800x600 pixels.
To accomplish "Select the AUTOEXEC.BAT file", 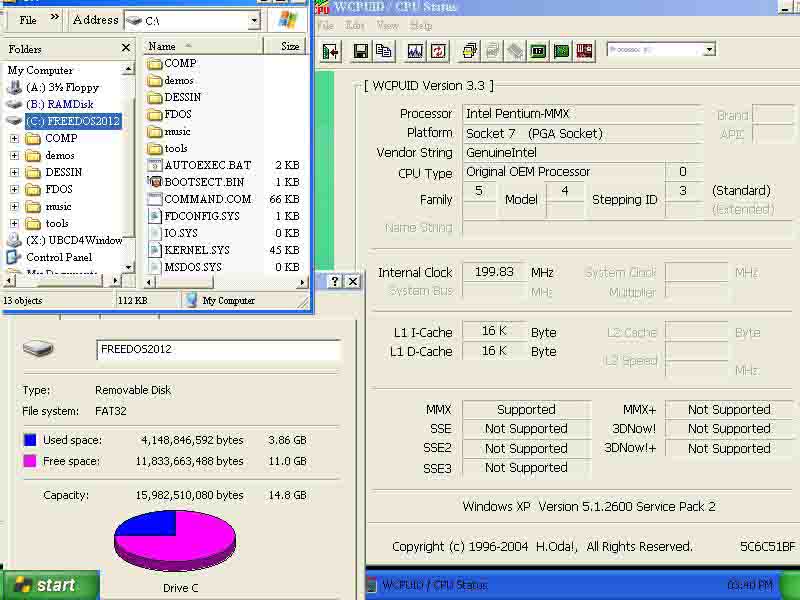I will [199, 165].
